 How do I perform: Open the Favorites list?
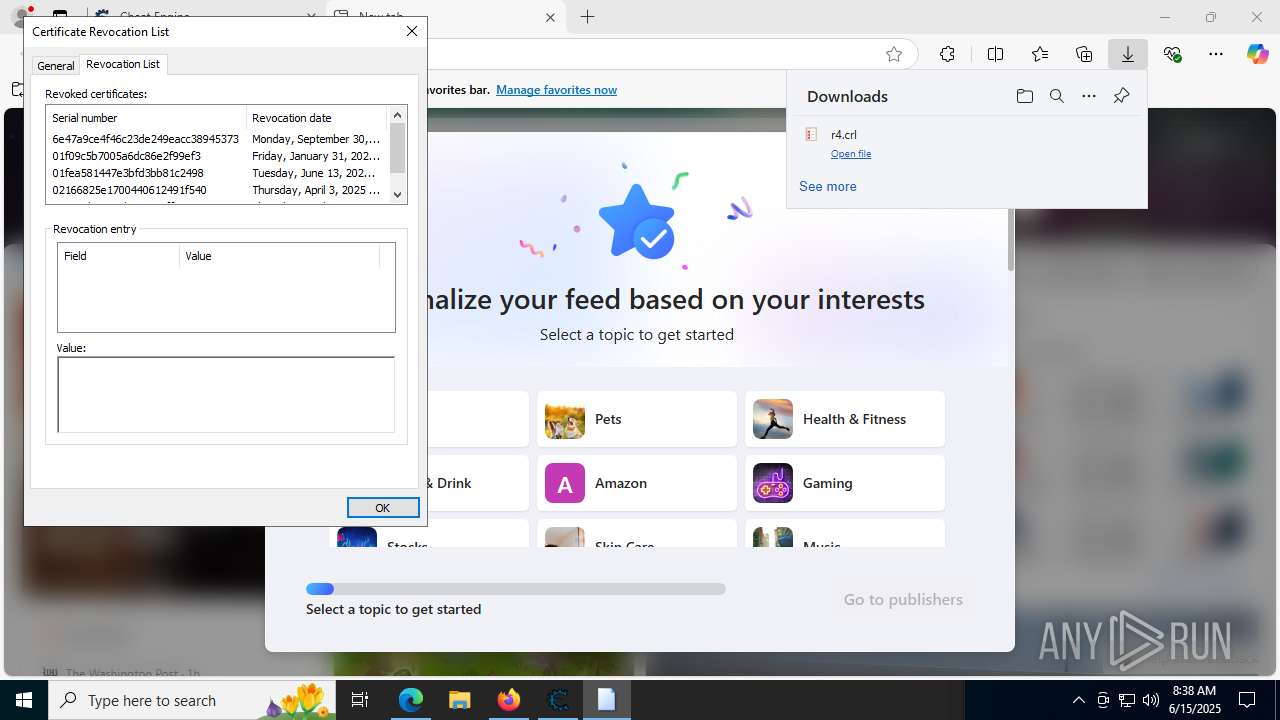coord(1040,54)
